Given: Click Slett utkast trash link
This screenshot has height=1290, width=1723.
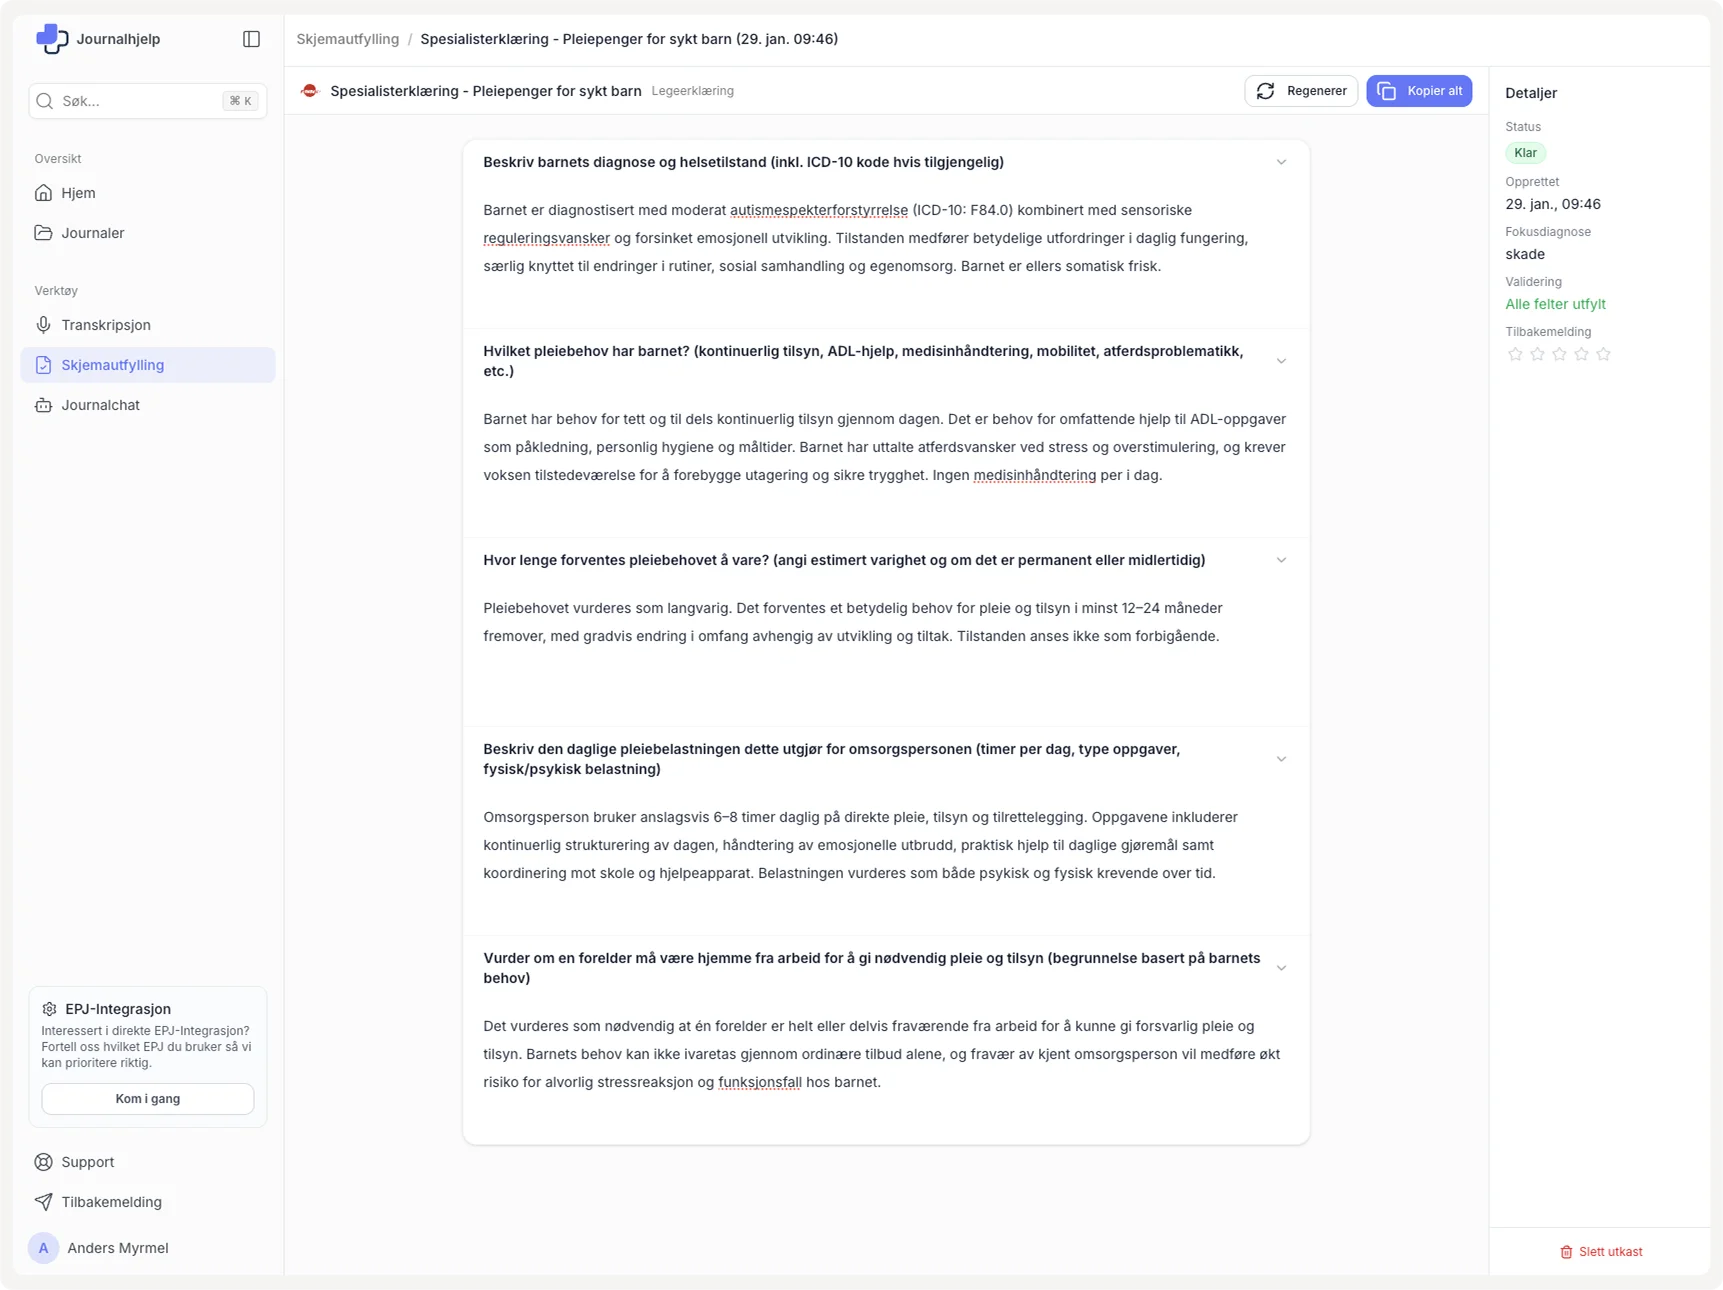Looking at the screenshot, I should (x=1601, y=1252).
